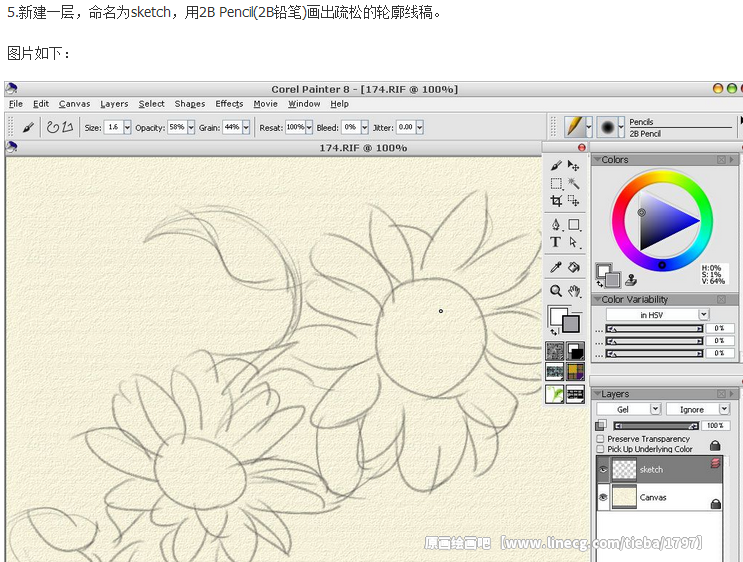Image resolution: width=743 pixels, height=562 pixels.
Task: Open the Effects menu
Action: 229,104
